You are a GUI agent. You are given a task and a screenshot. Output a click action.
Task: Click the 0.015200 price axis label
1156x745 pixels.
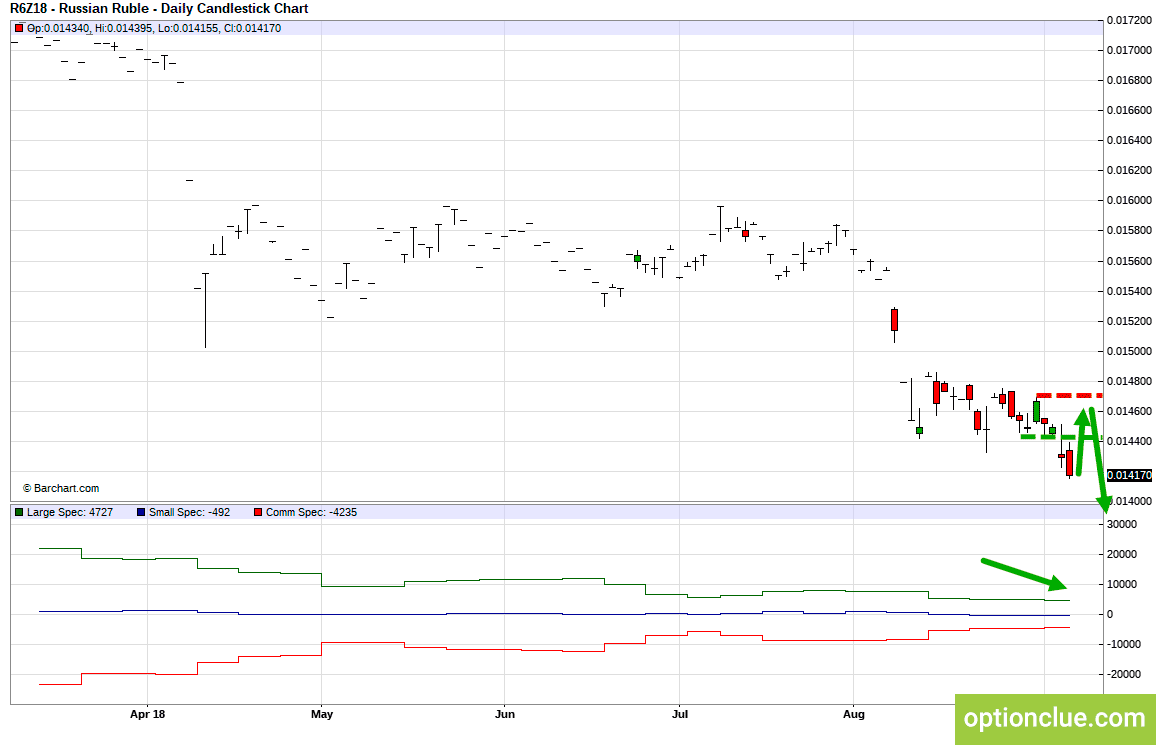(x=1129, y=321)
